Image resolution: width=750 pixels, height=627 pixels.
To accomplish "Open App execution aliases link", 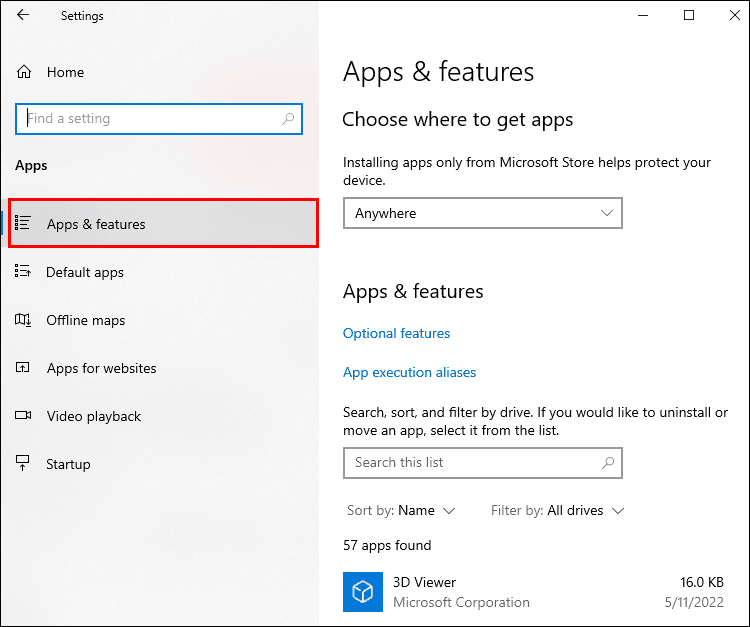I will click(x=409, y=372).
